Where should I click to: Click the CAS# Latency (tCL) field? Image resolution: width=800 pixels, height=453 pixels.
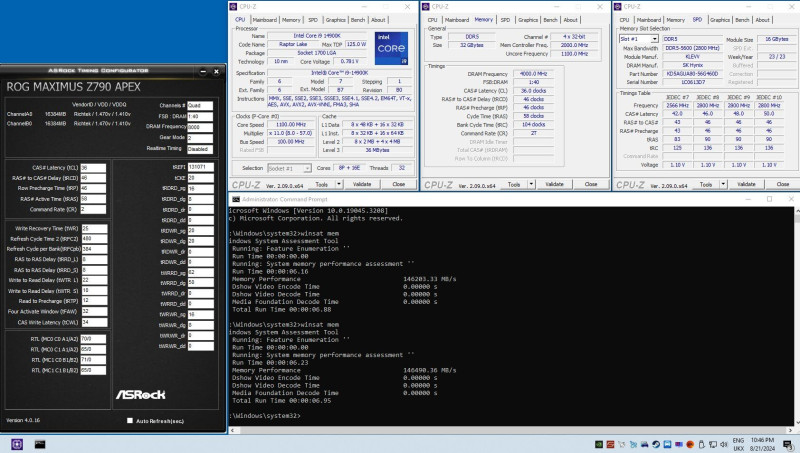(x=93, y=168)
